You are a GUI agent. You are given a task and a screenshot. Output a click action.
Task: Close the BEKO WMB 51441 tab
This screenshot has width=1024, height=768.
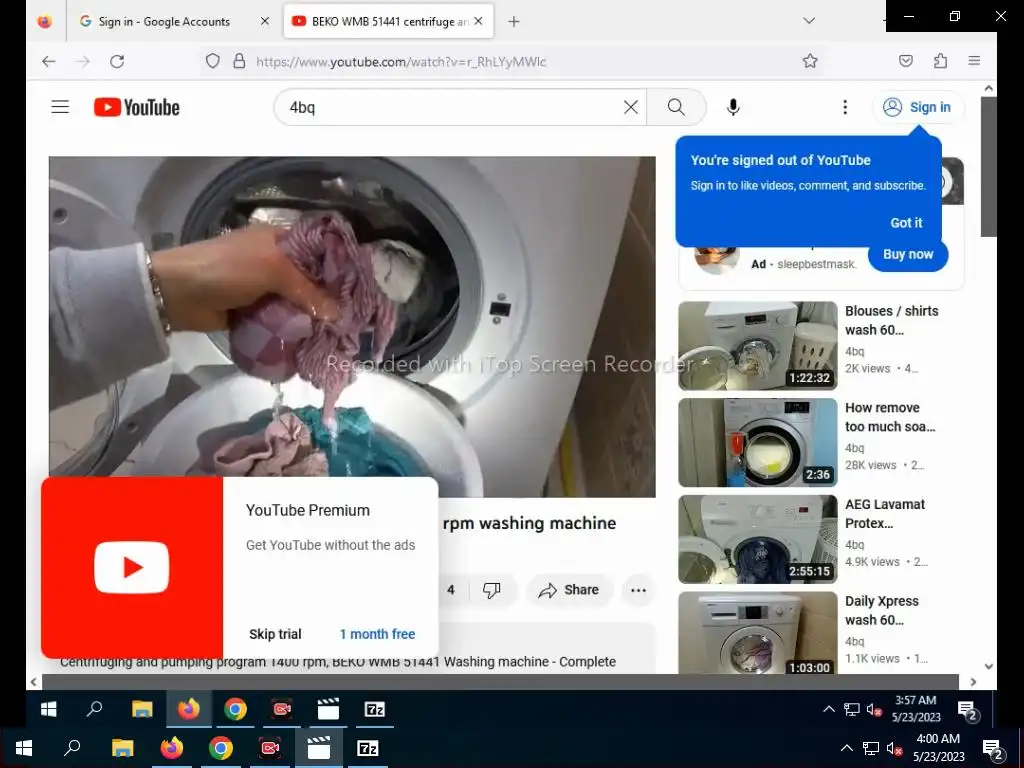478,22
